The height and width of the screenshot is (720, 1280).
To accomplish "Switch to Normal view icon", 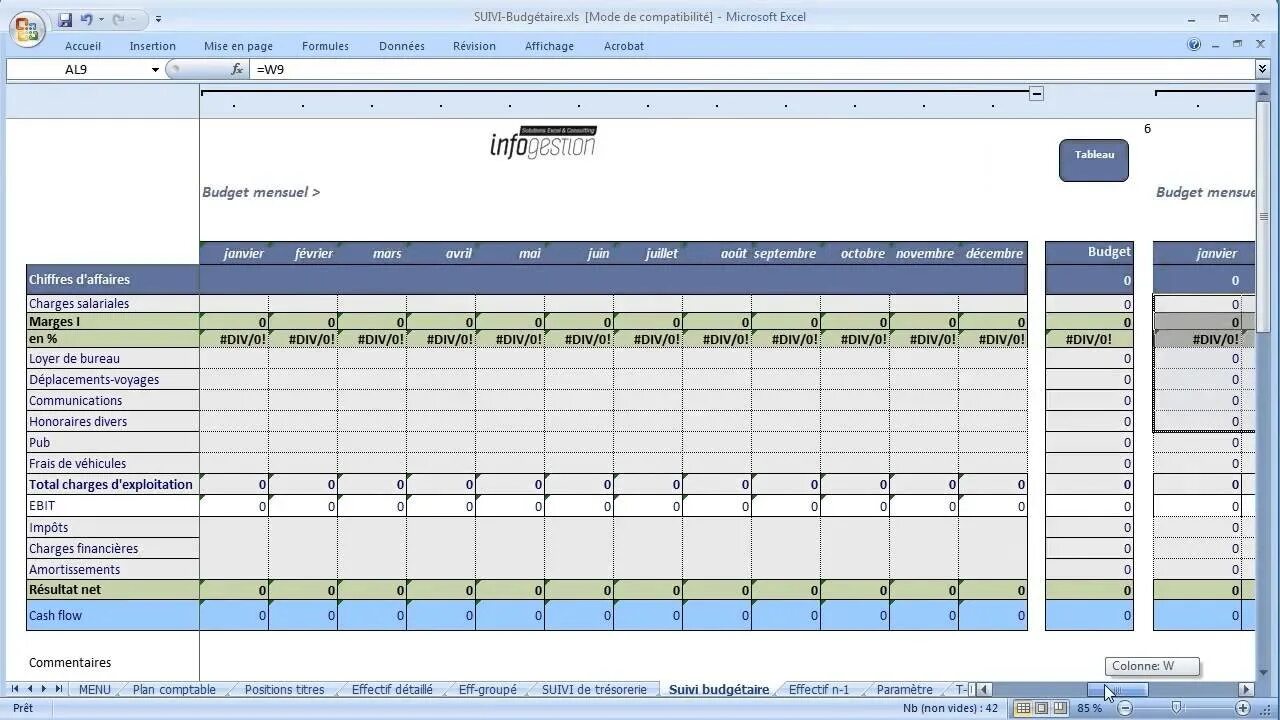I will click(1022, 708).
